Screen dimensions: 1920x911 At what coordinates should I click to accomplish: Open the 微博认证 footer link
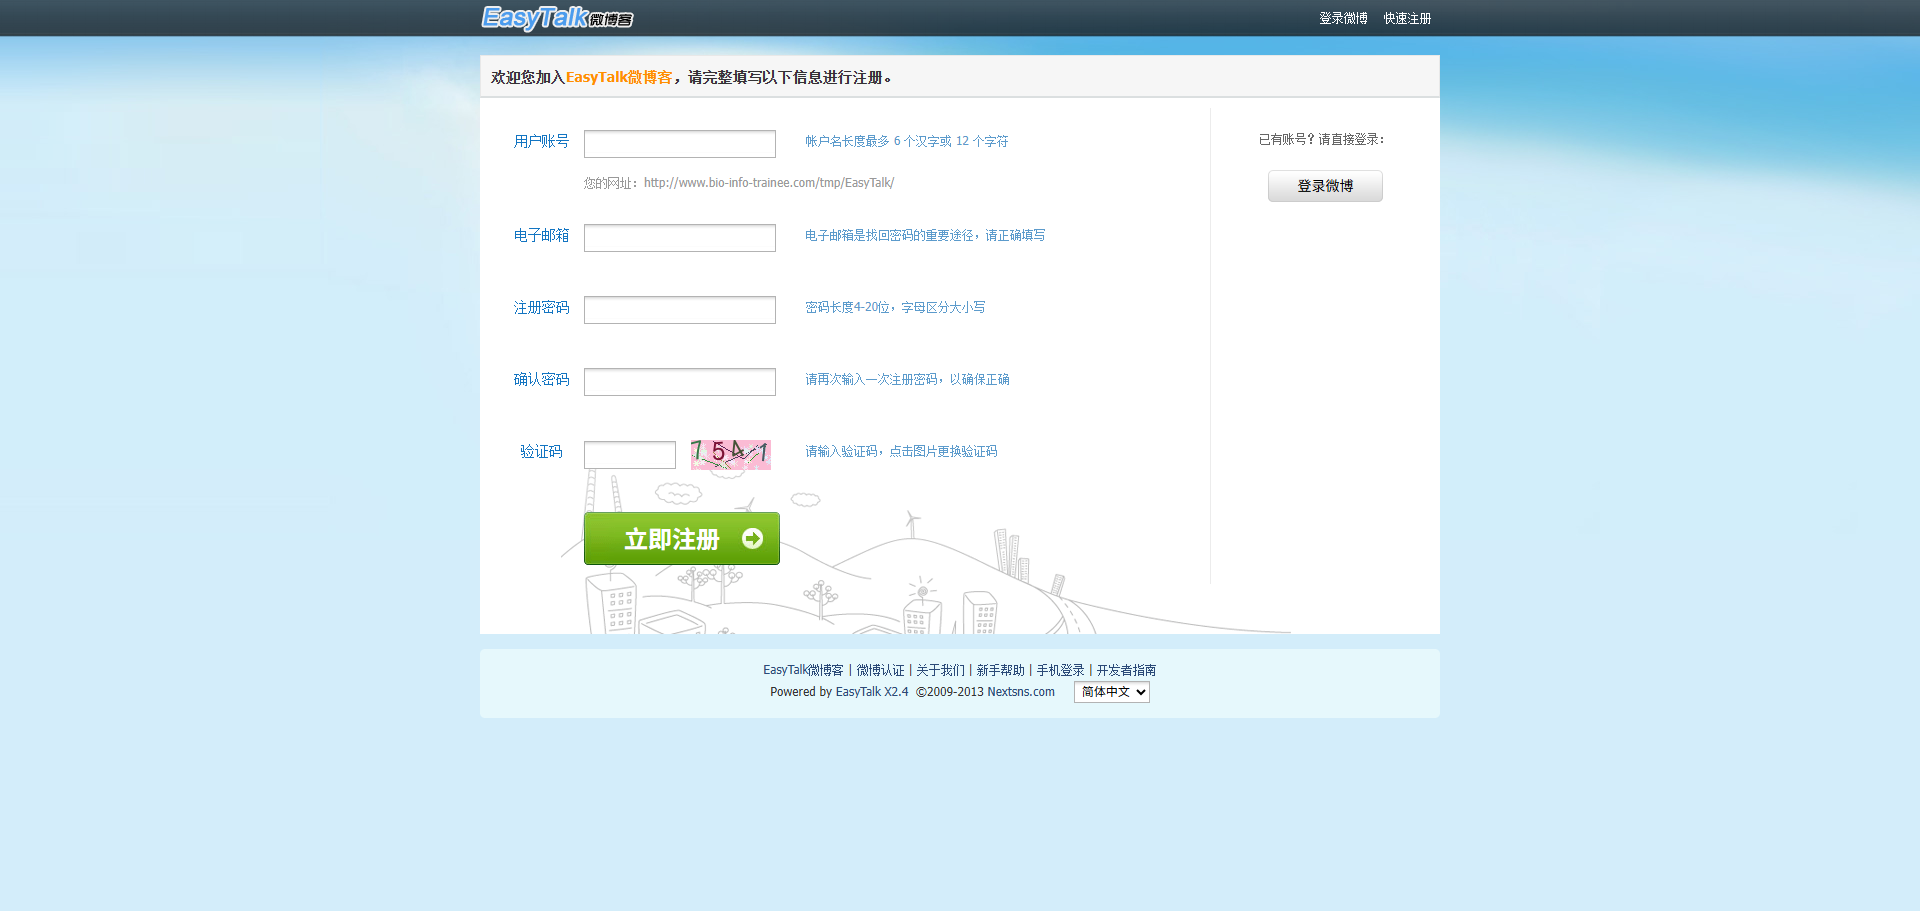point(880,670)
